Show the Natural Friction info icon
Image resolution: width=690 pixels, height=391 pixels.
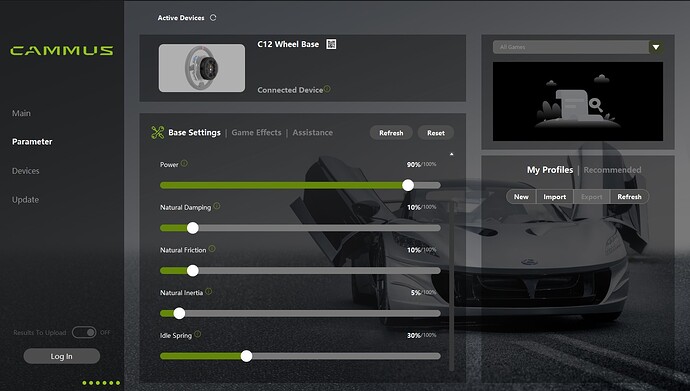pos(212,248)
